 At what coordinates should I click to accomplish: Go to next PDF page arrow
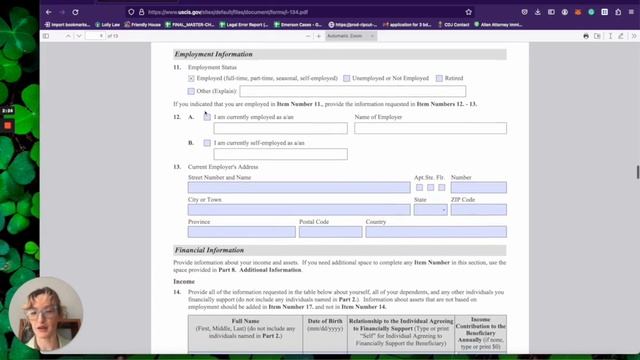pos(79,36)
